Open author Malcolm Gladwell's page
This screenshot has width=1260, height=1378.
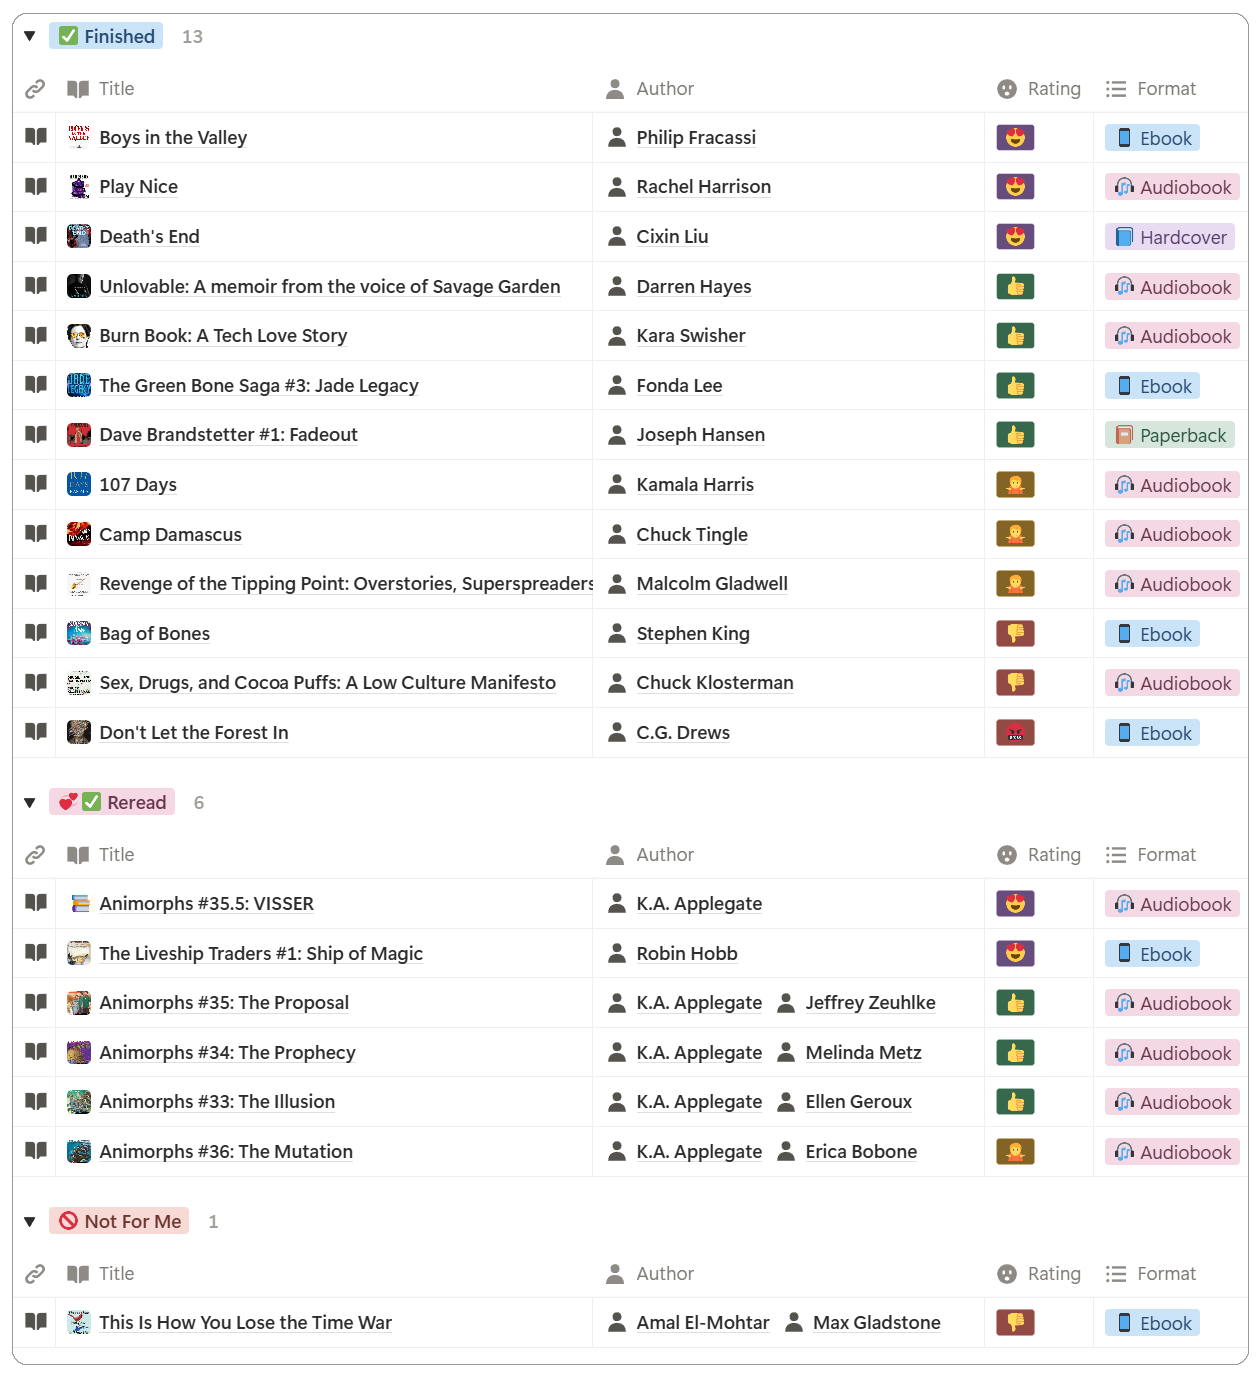711,584
